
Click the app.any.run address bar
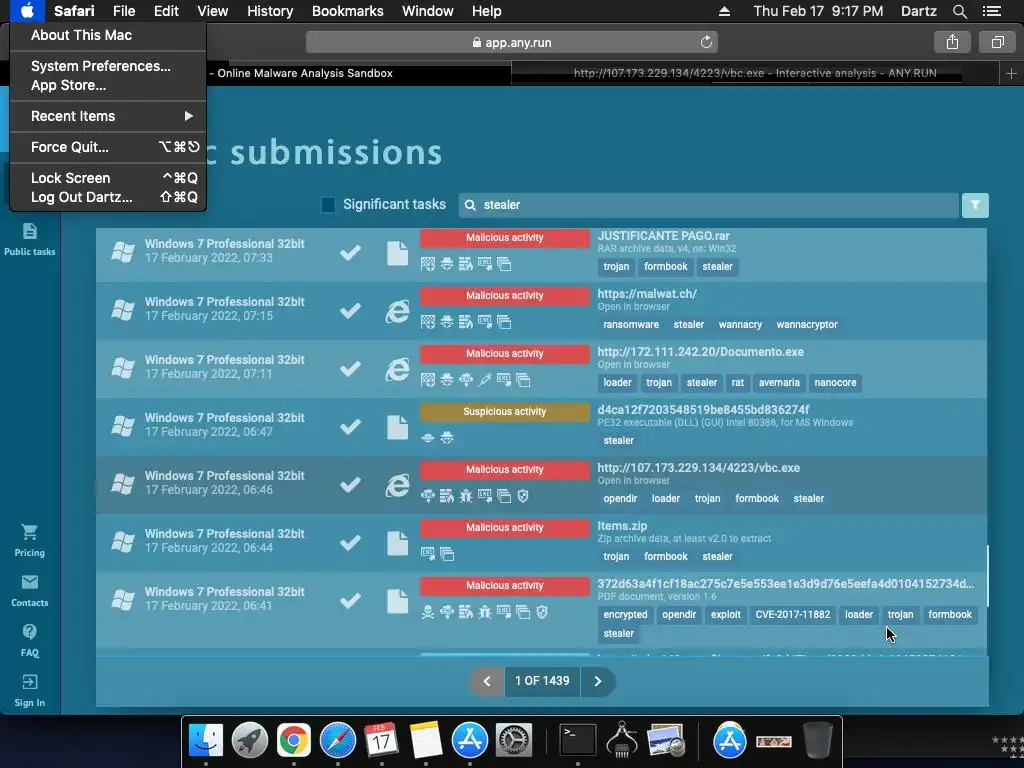click(x=511, y=42)
